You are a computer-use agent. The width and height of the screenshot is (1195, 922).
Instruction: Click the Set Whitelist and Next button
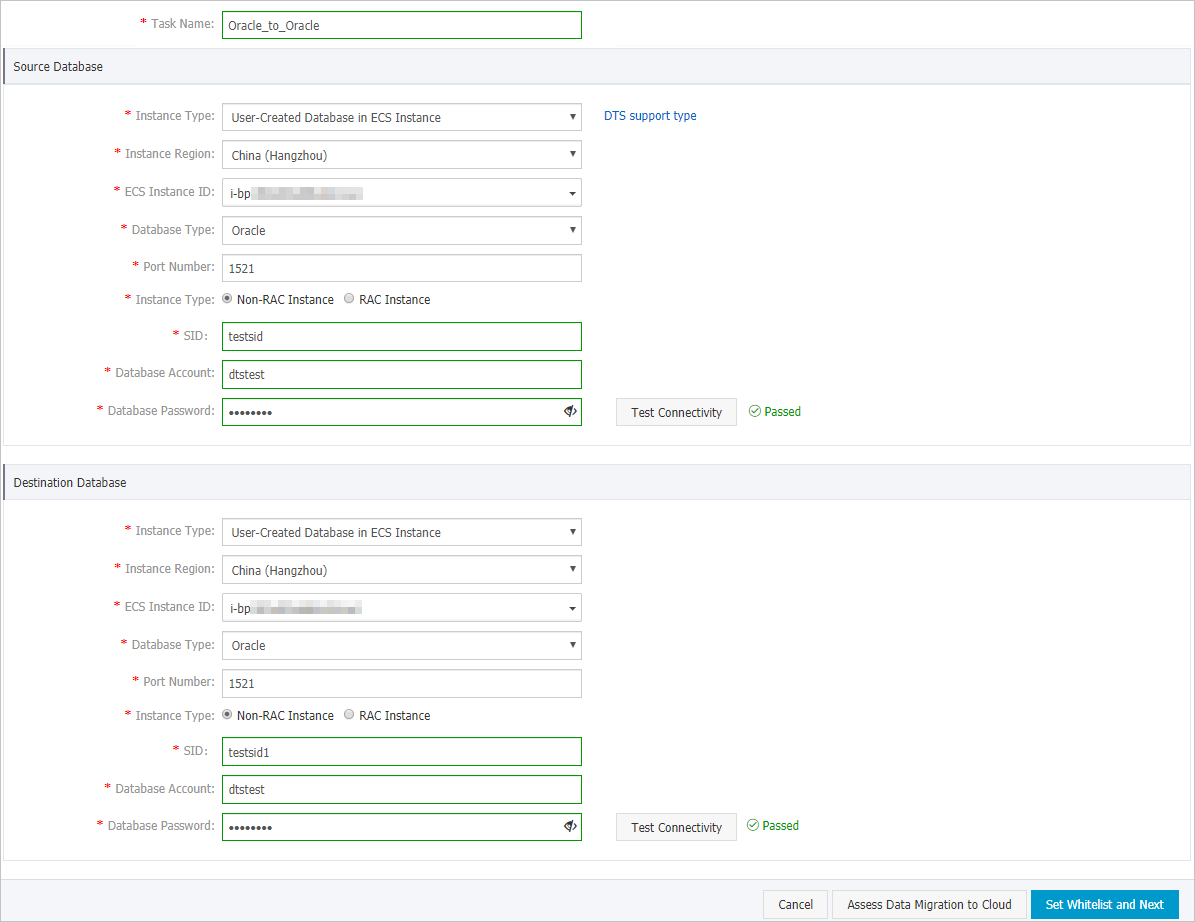[x=1105, y=904]
